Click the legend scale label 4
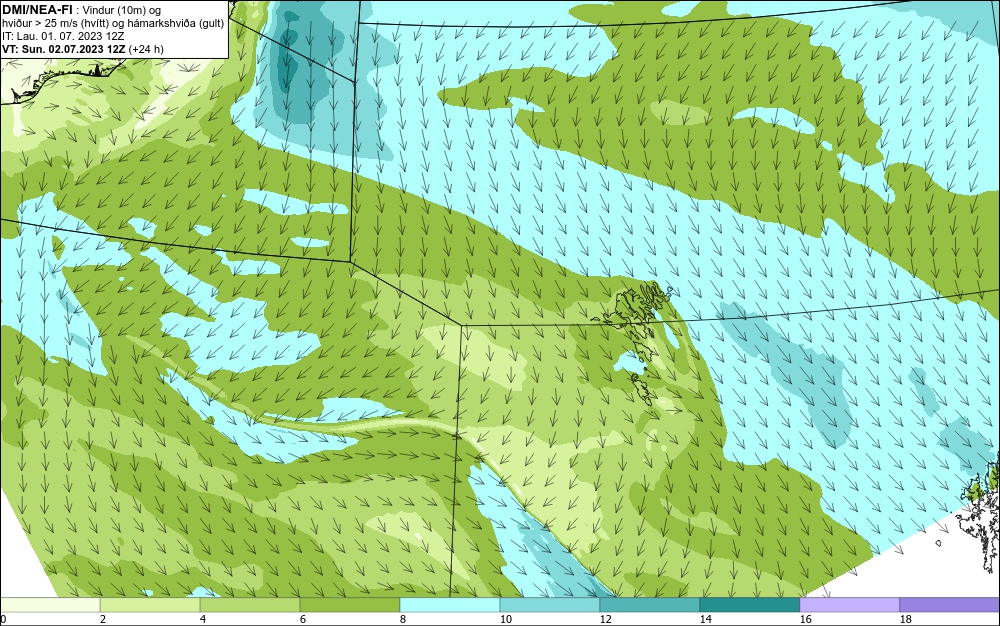 [203, 619]
